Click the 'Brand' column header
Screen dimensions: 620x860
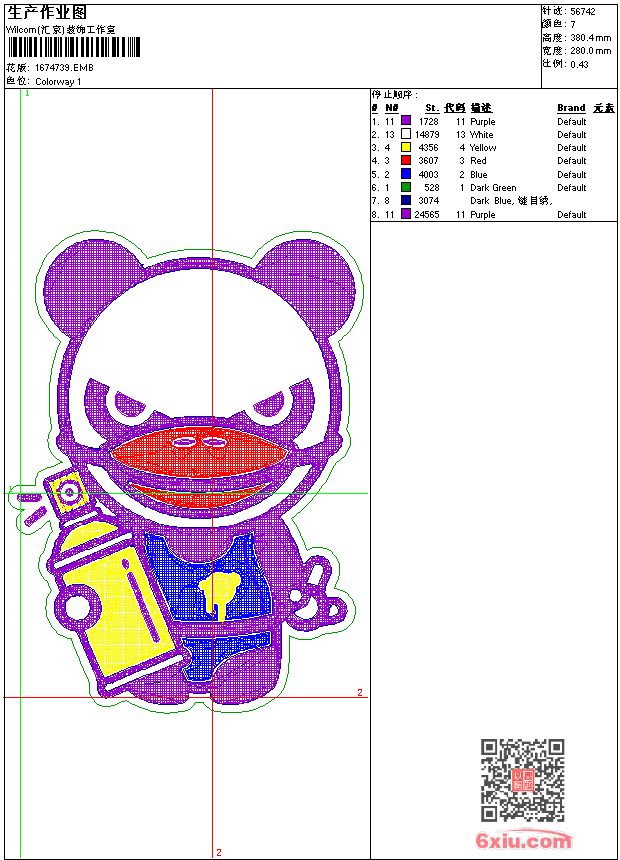[571, 108]
